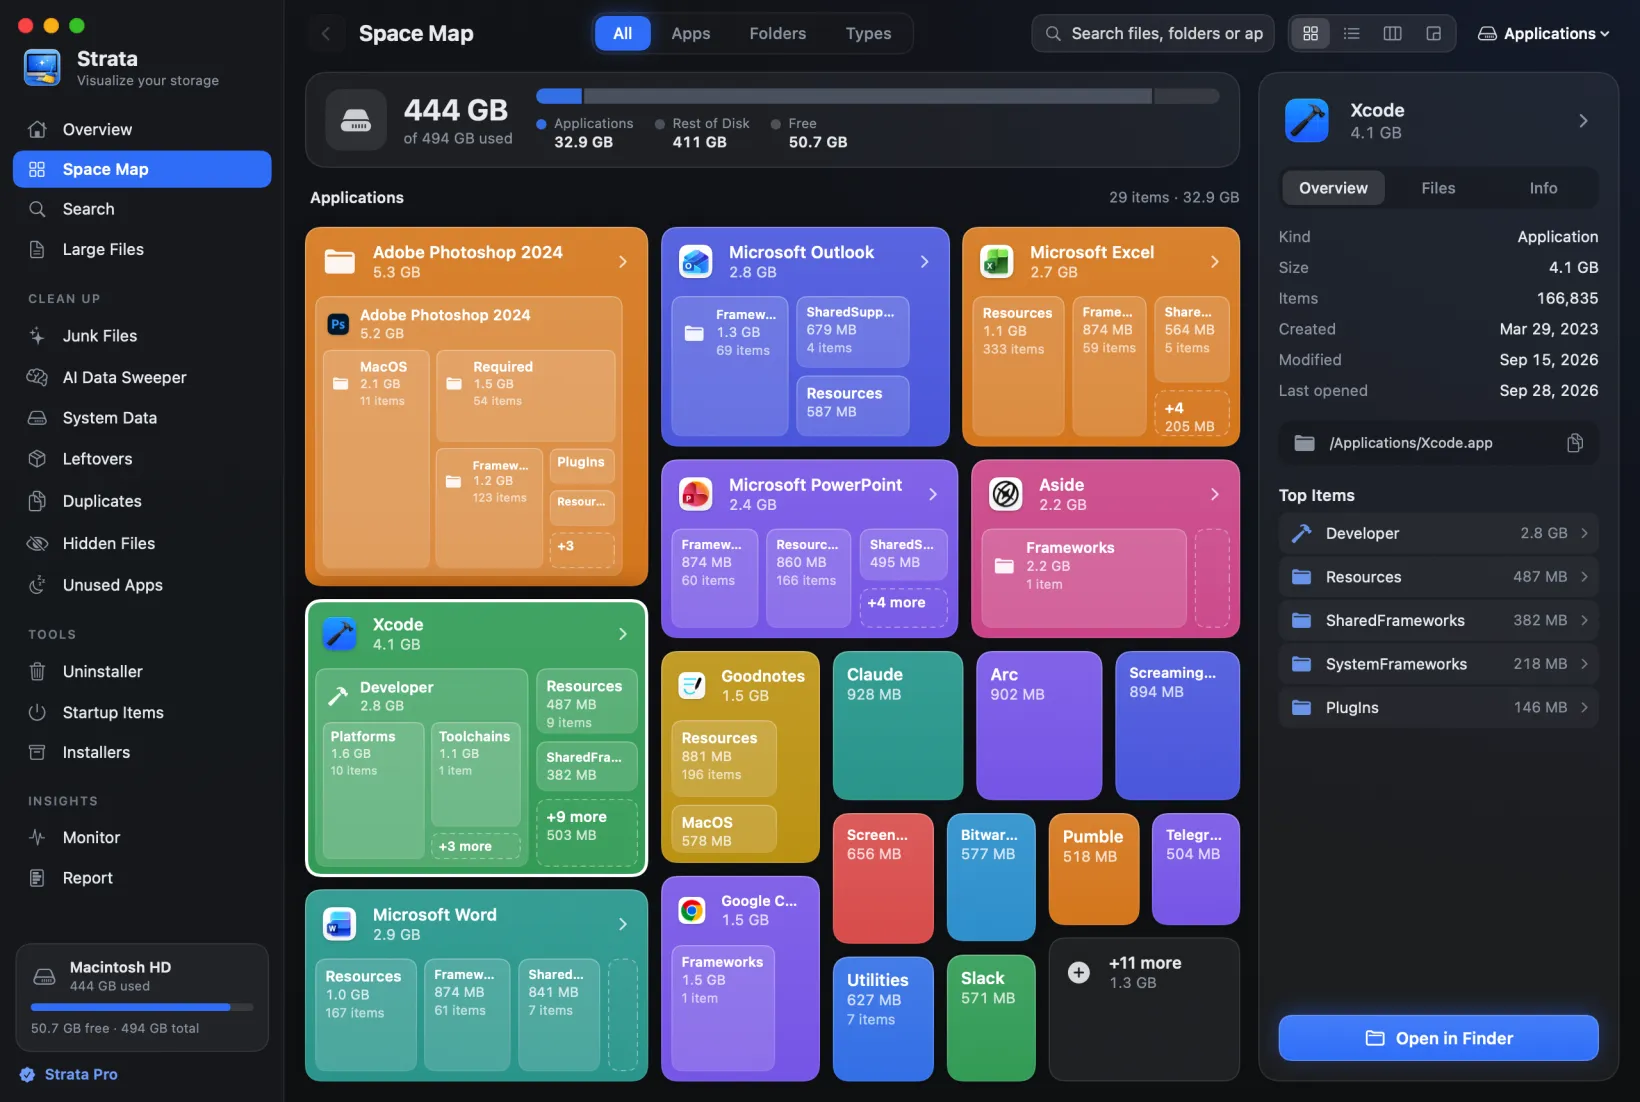
Task: Click the Macintosh HD usage bar
Action: 142,1007
